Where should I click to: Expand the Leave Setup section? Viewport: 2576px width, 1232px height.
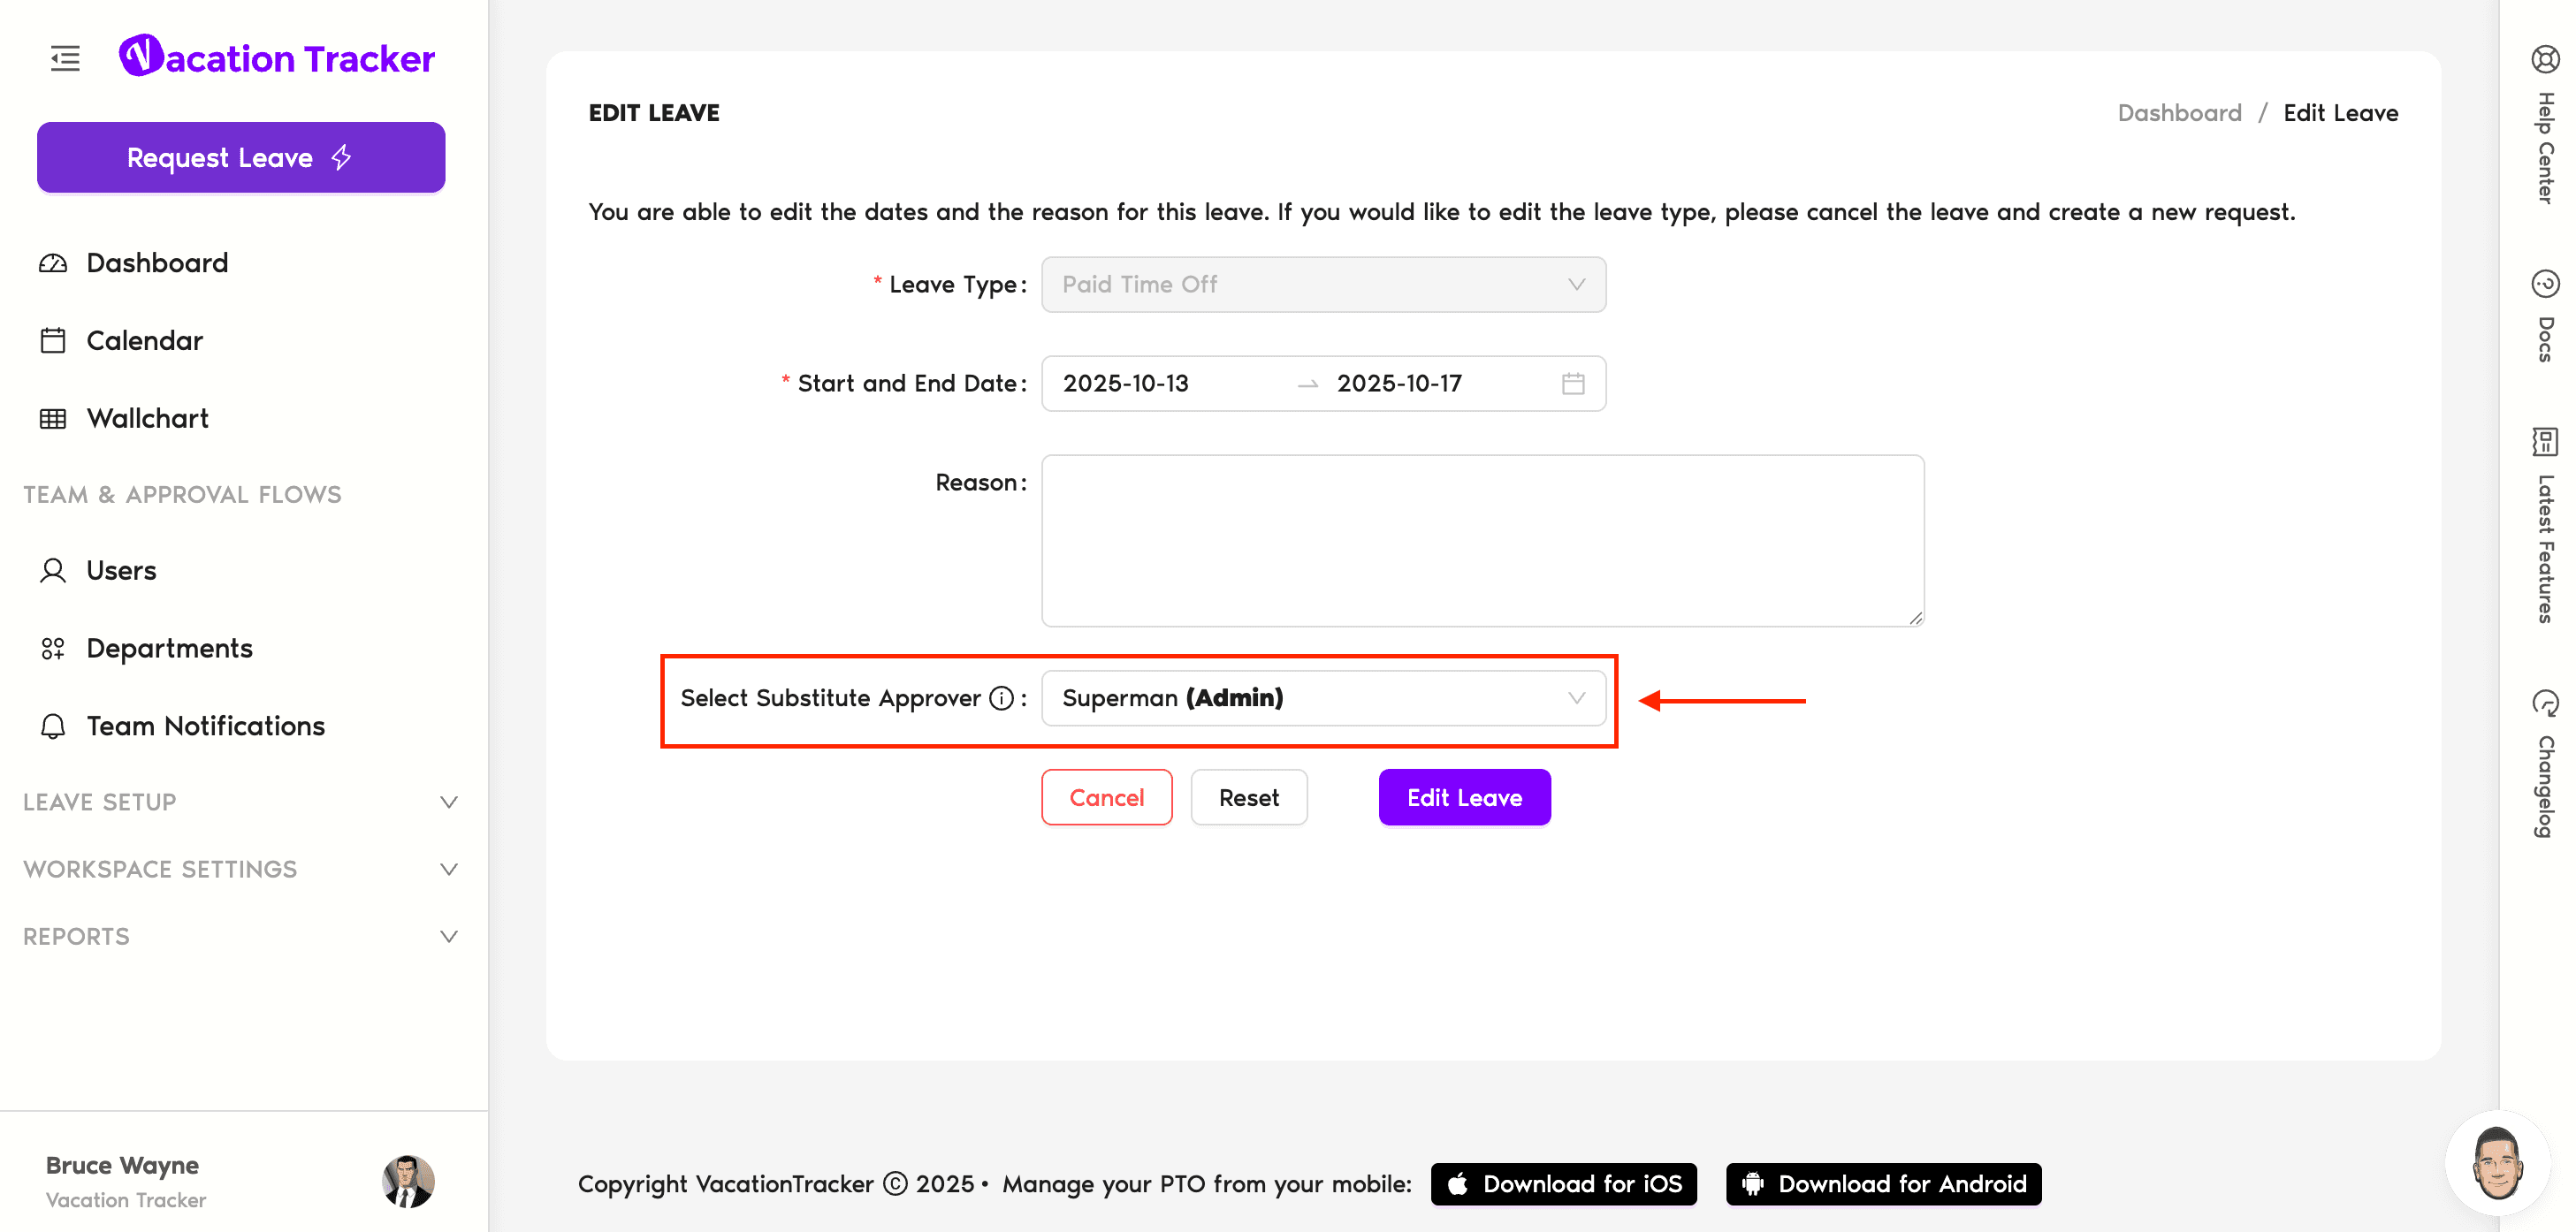pos(240,802)
